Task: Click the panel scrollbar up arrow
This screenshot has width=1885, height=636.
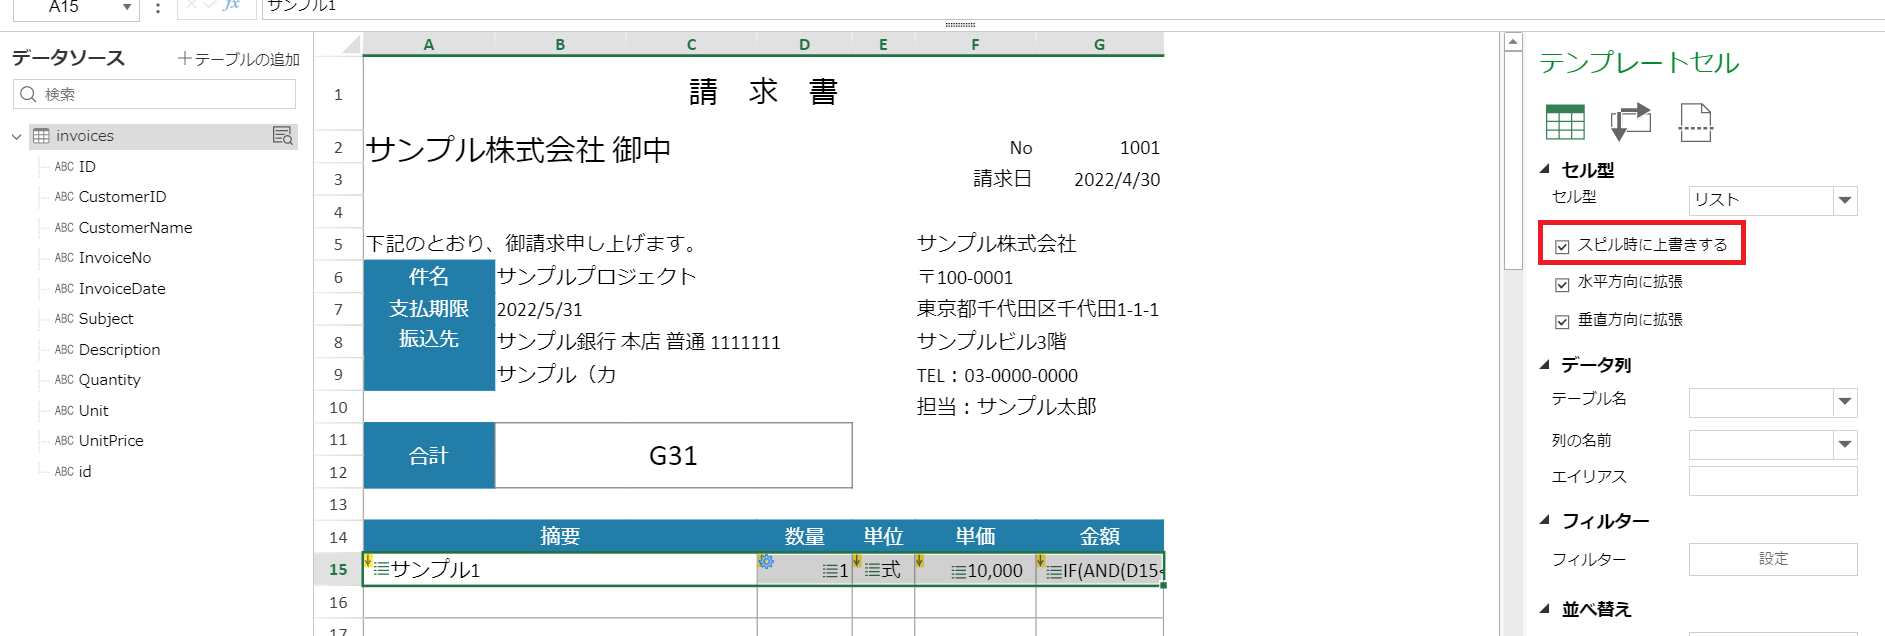Action: pos(1513,42)
